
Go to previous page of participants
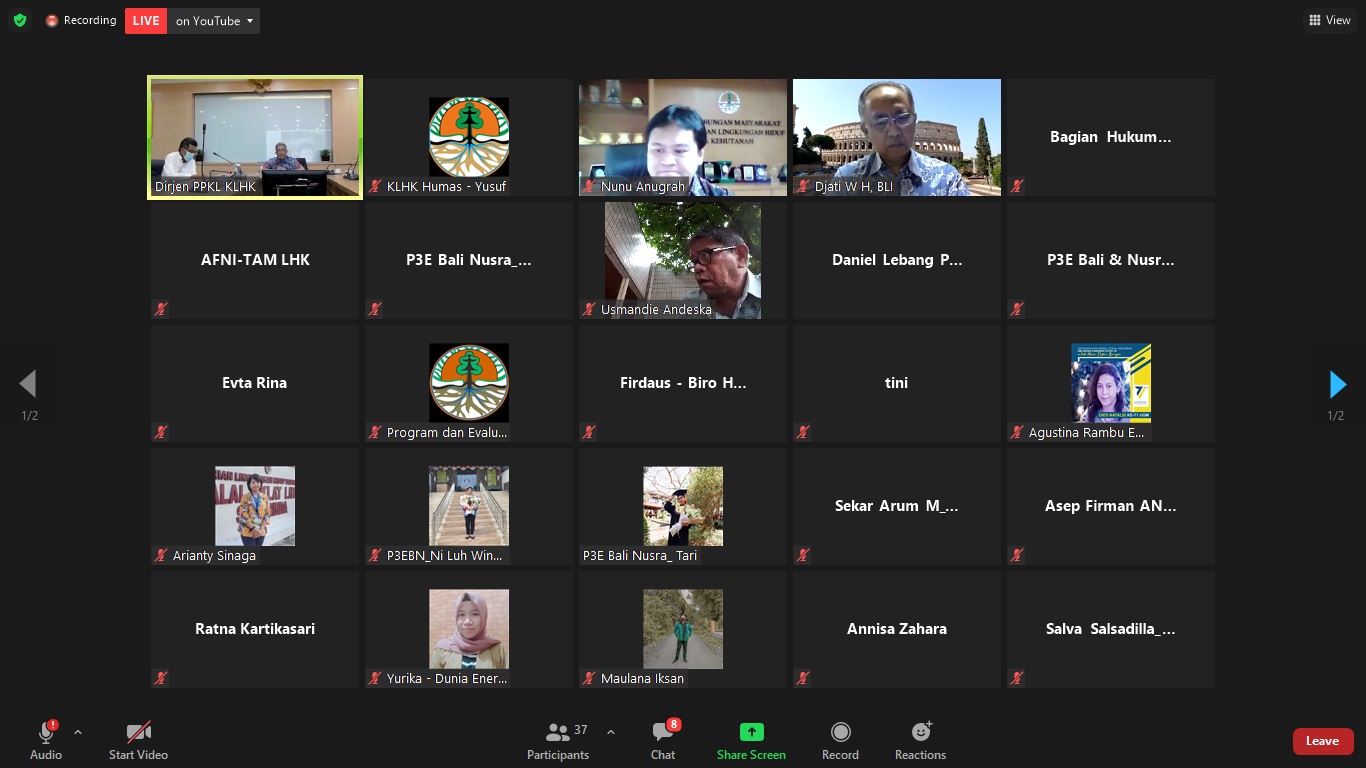(28, 384)
